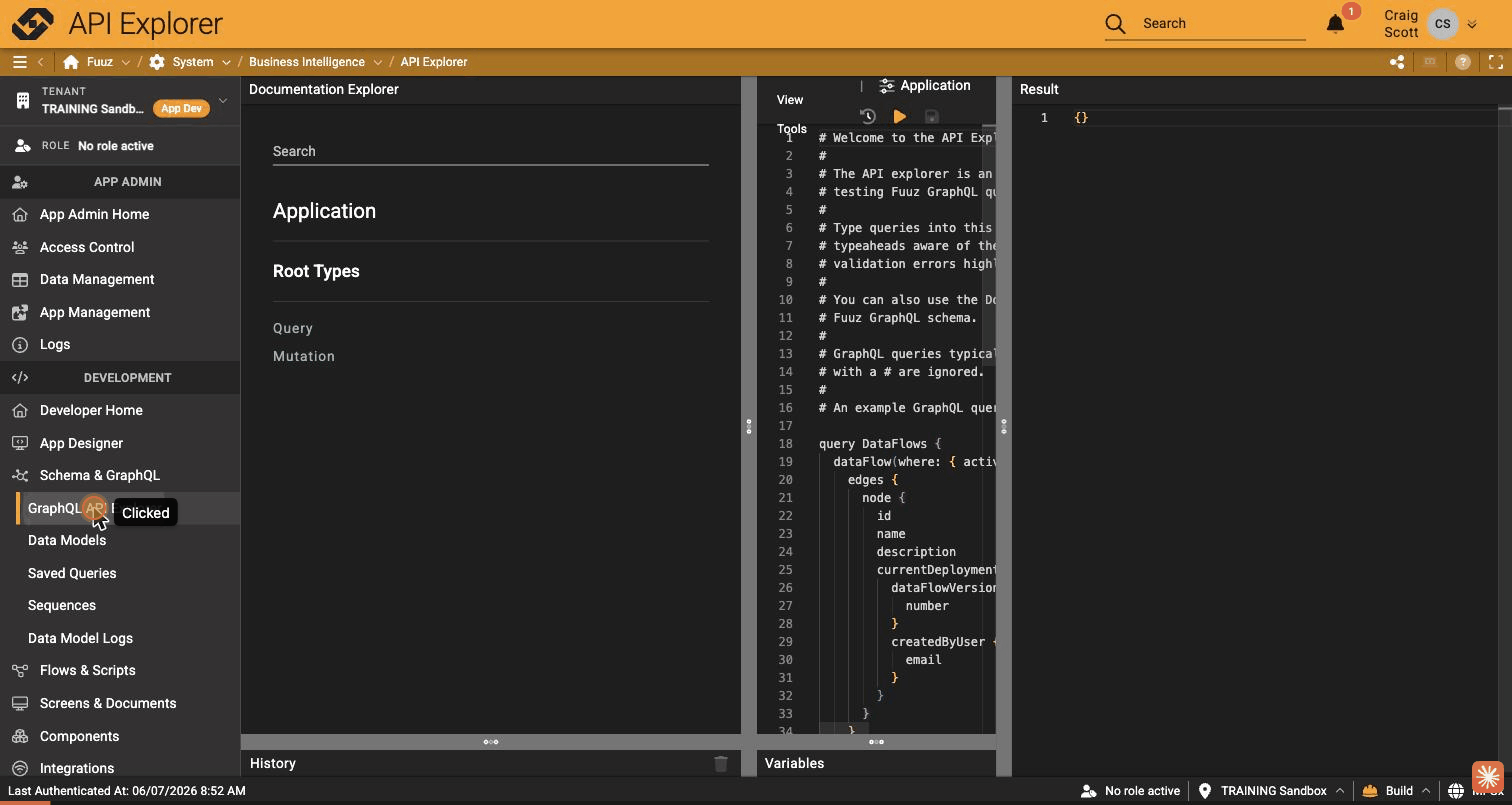
Task: Open the Mutation root type
Action: (304, 357)
